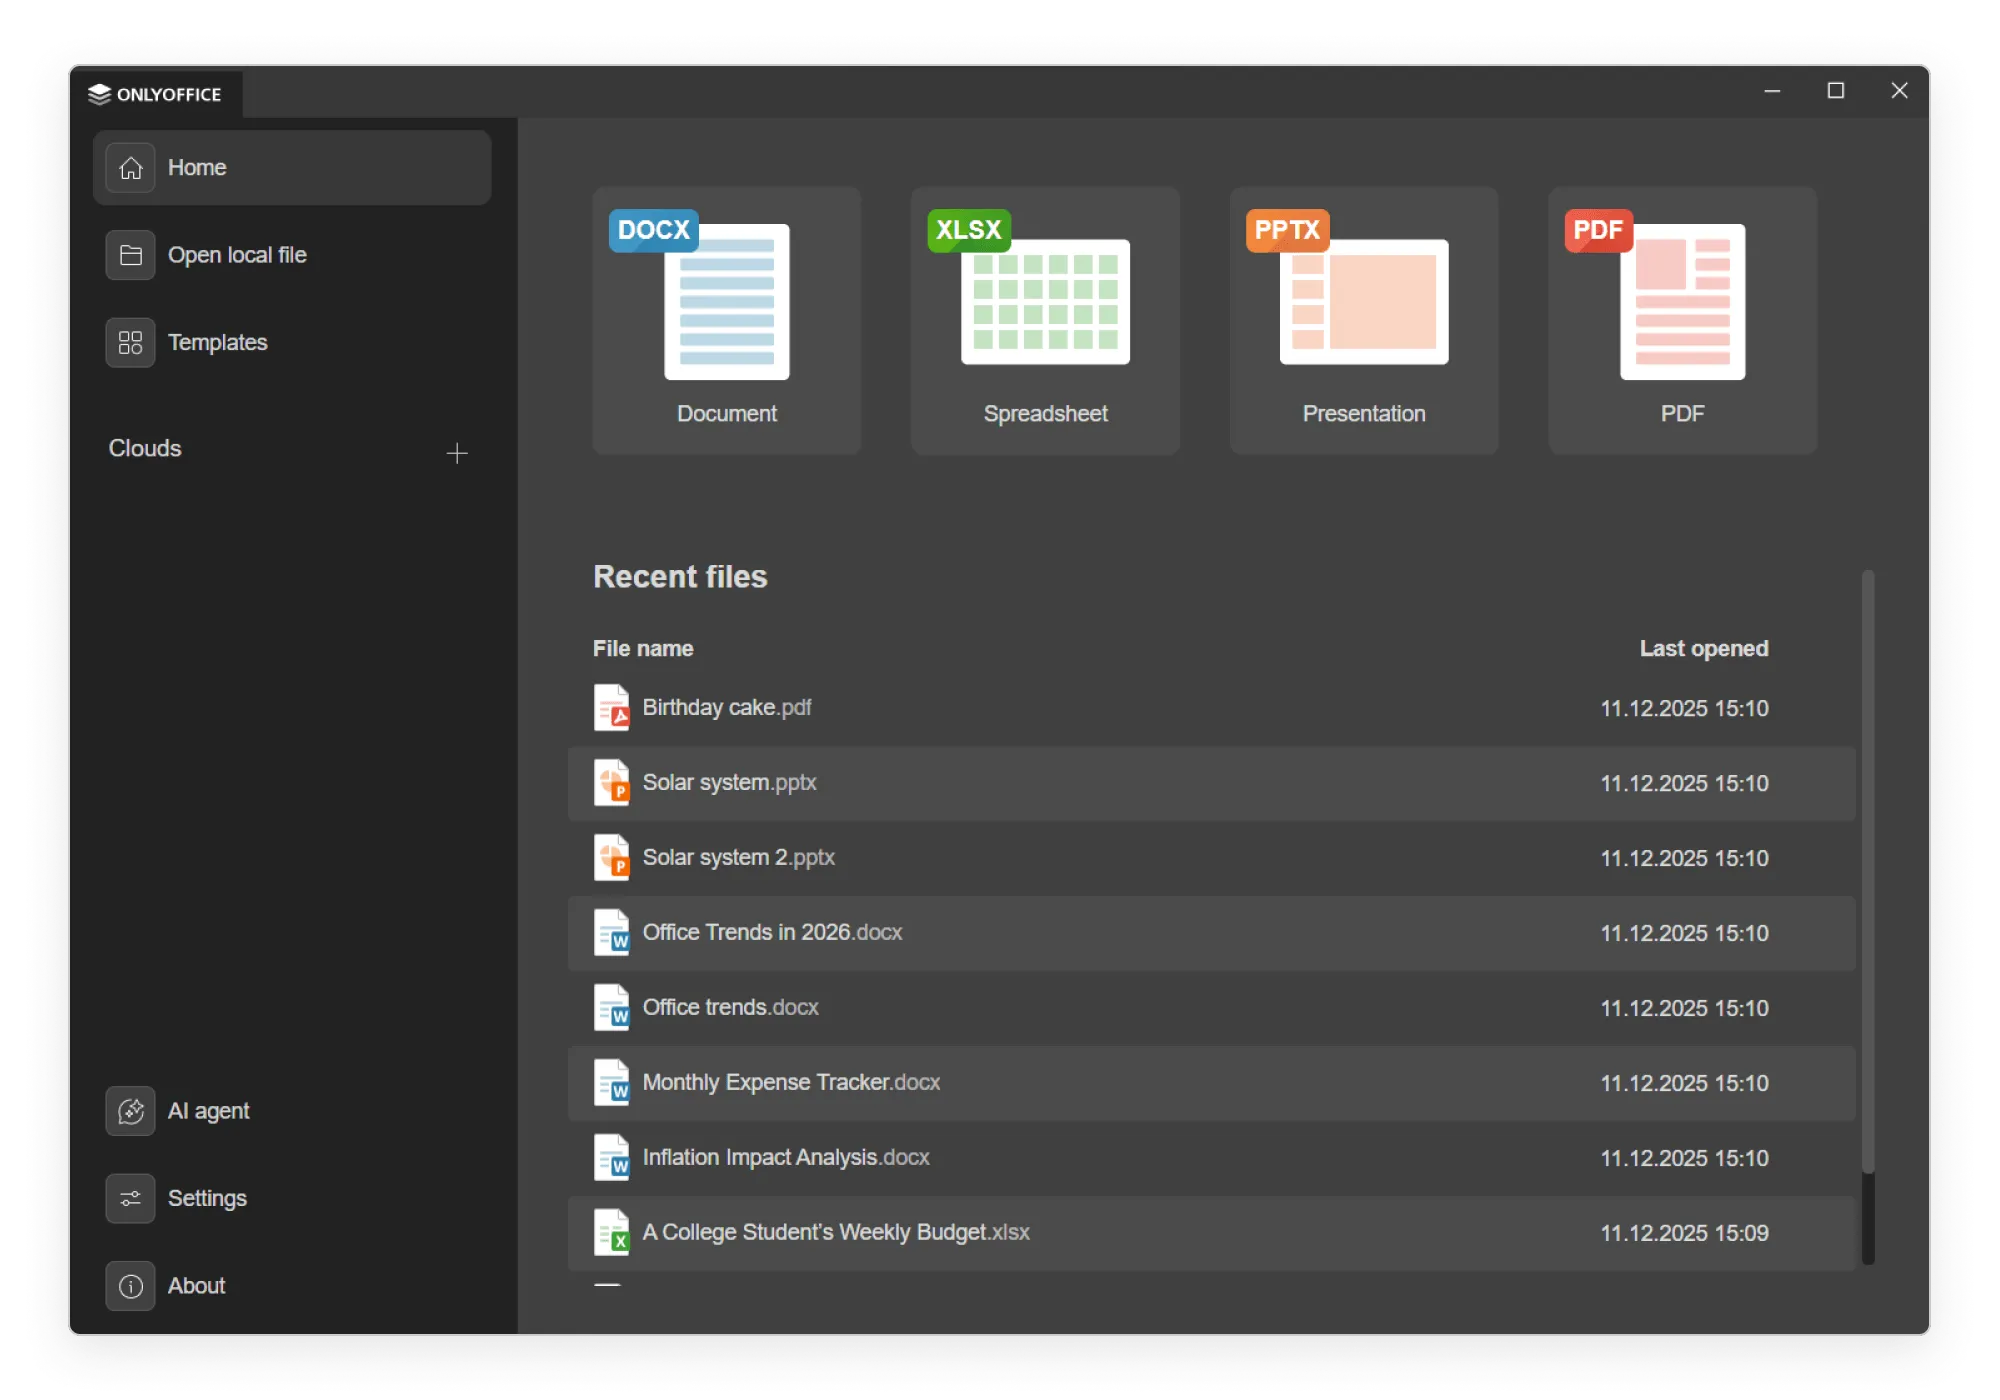Click the Home sidebar icon
The height and width of the screenshot is (1400, 2000).
point(130,168)
